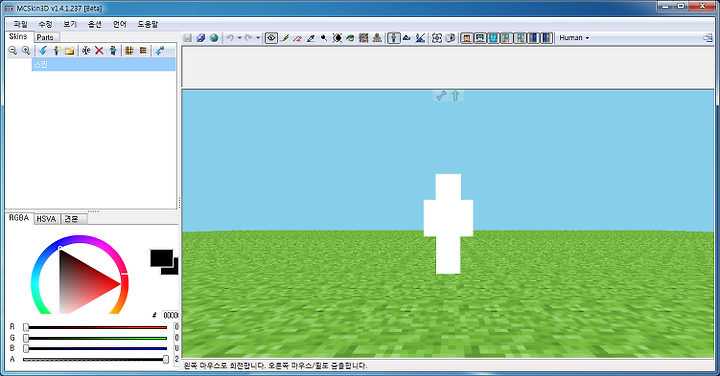Click the reset camera target icon
720x376 pixels.
(437, 38)
